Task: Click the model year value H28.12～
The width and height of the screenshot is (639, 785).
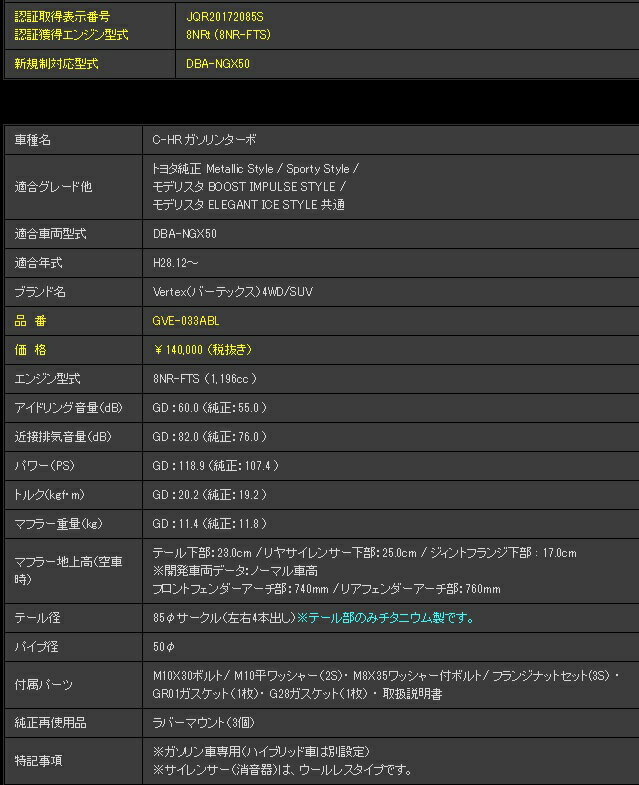Action: point(177,263)
